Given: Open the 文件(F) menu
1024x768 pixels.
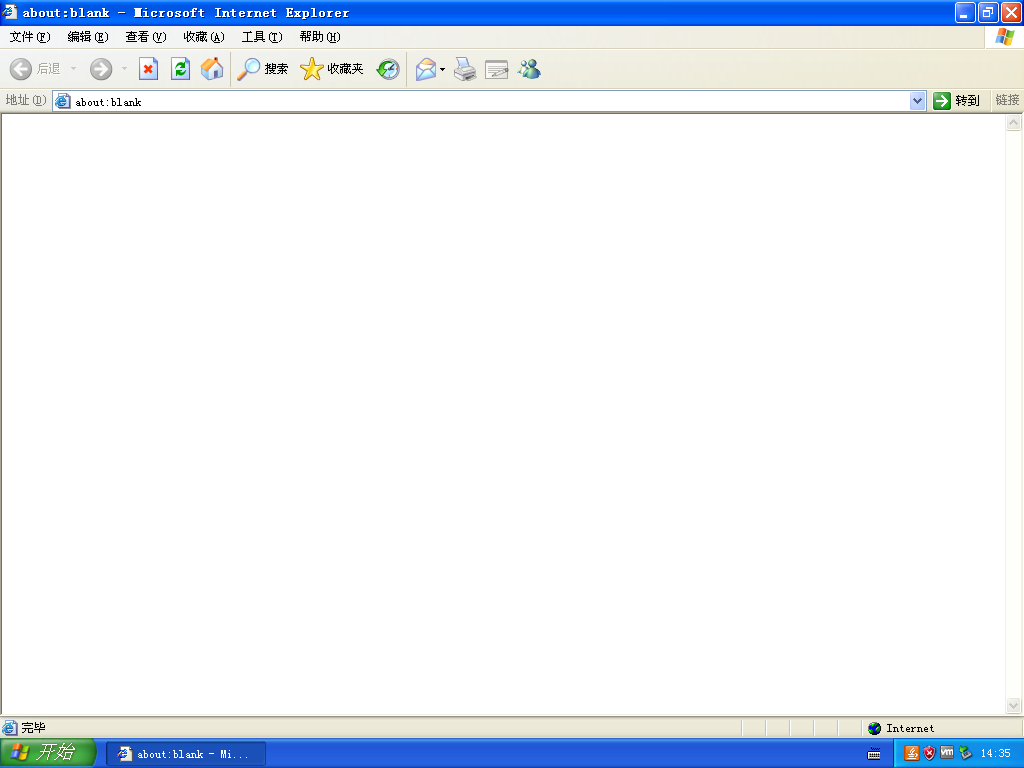Looking at the screenshot, I should [30, 37].
